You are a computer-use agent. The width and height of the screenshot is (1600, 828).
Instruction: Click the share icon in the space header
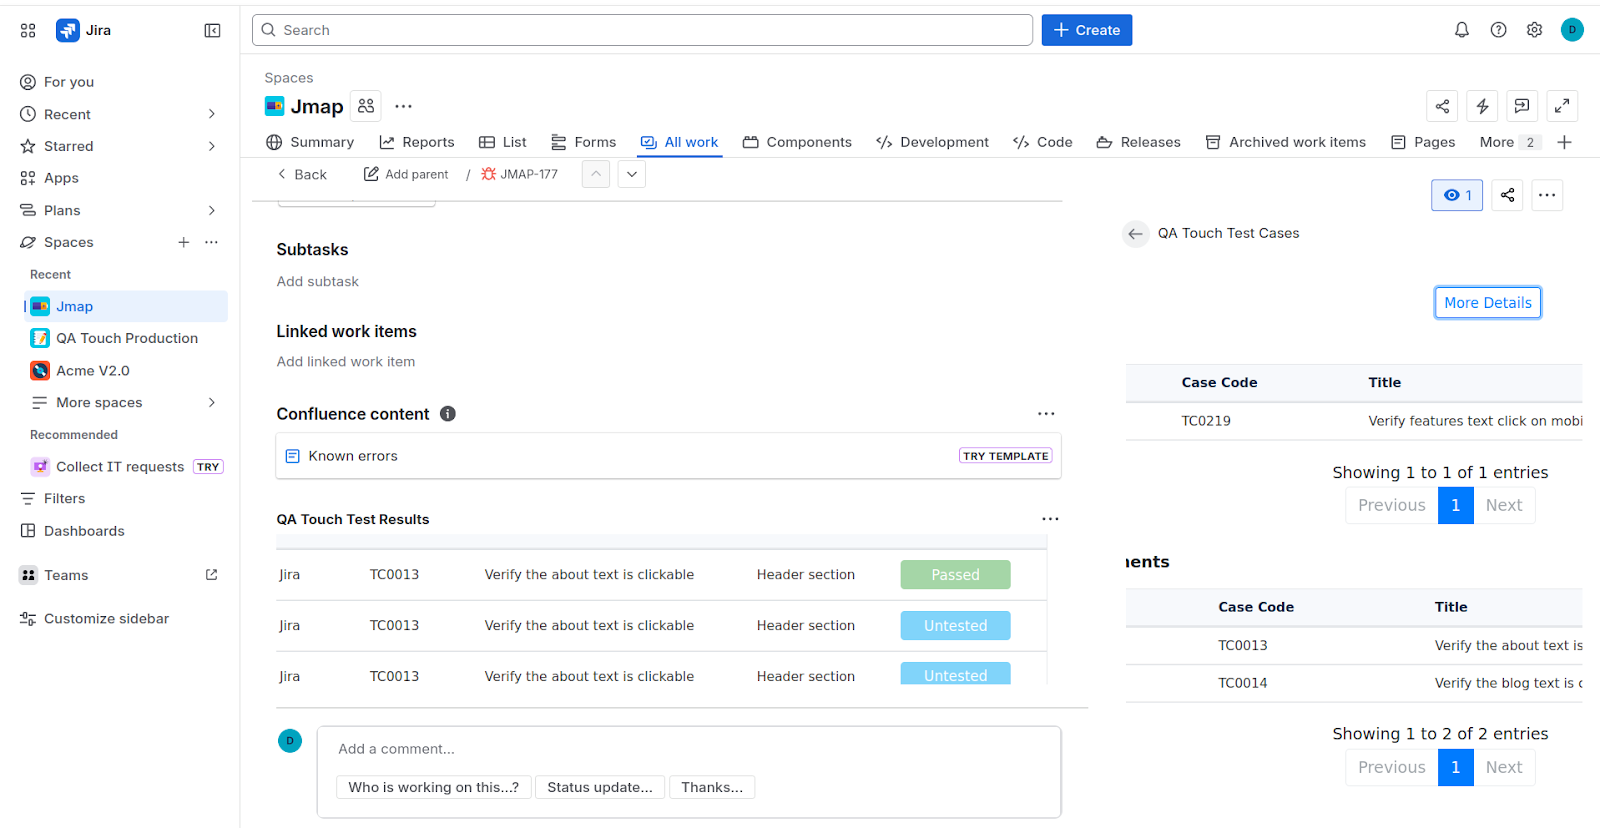click(1442, 106)
